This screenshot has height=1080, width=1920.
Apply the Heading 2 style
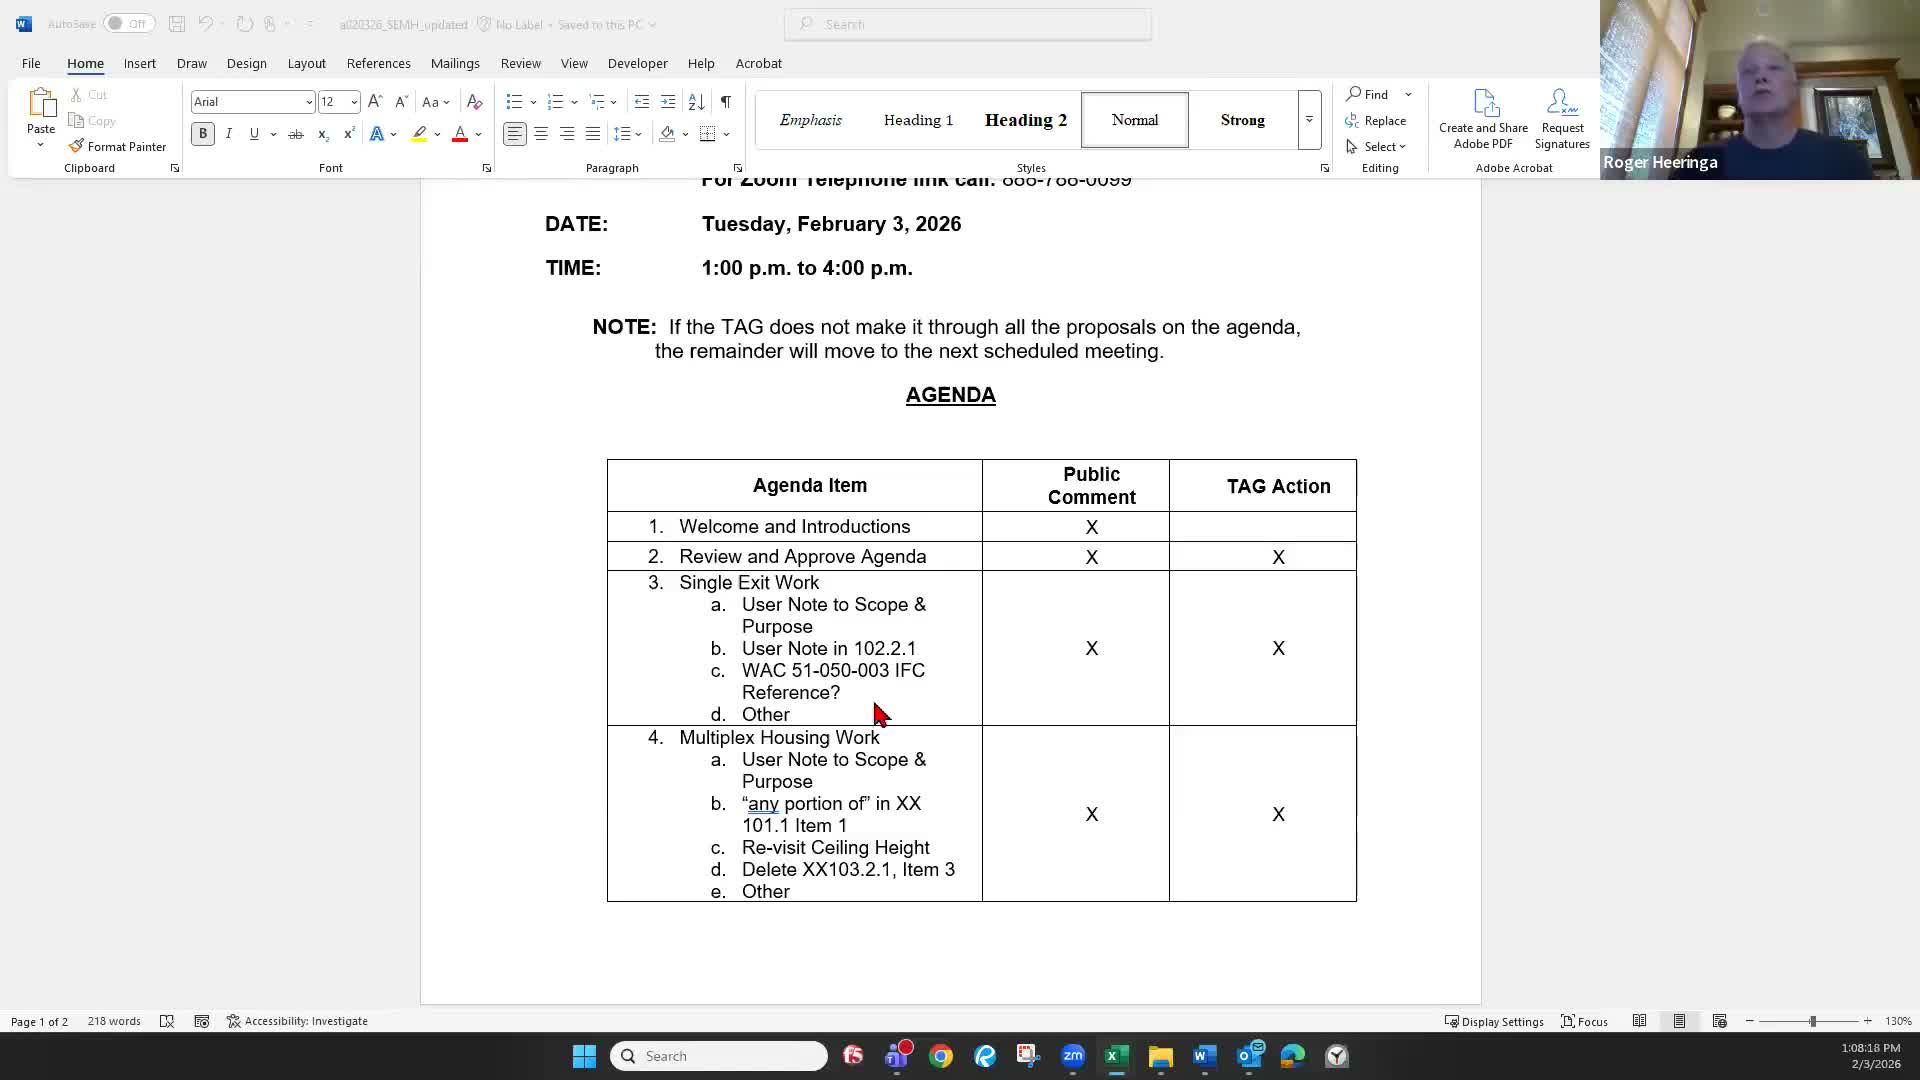coord(1025,120)
